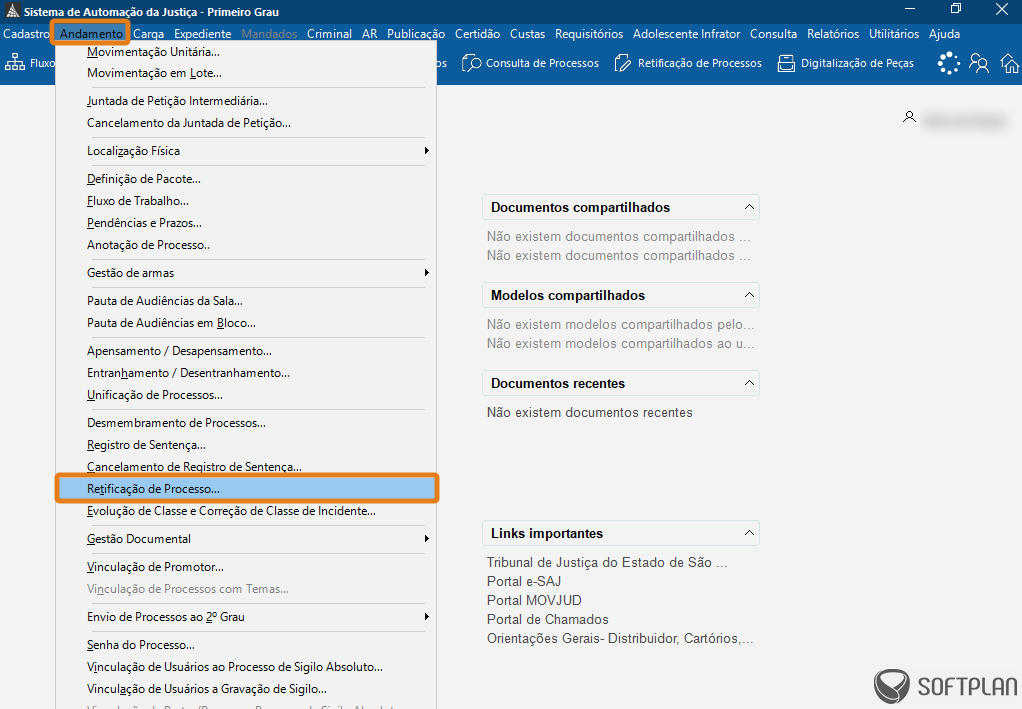
Task: Click the application logo in title bar
Action: [12, 11]
